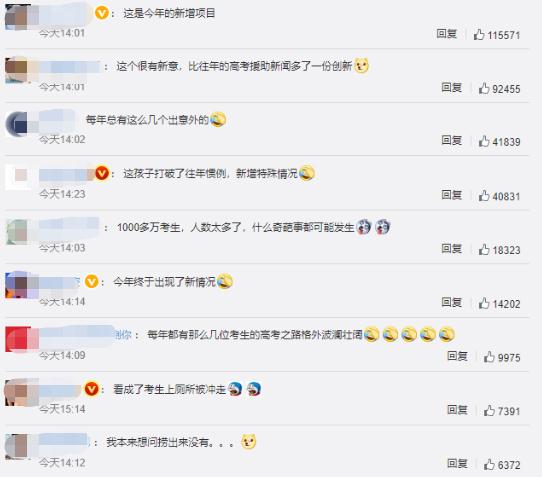Like the comment with 115571 likes
Viewport: 542px width, 477px height.
(479, 35)
